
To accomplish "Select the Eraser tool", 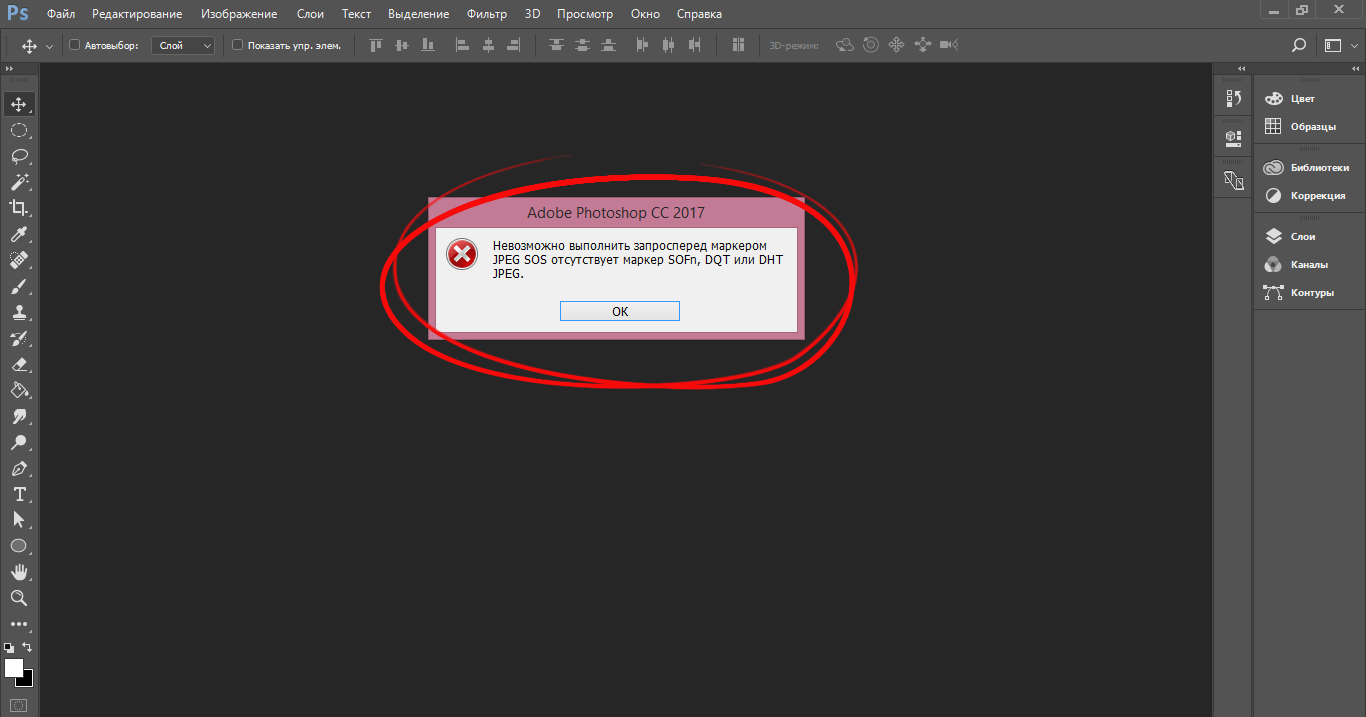I will point(18,365).
